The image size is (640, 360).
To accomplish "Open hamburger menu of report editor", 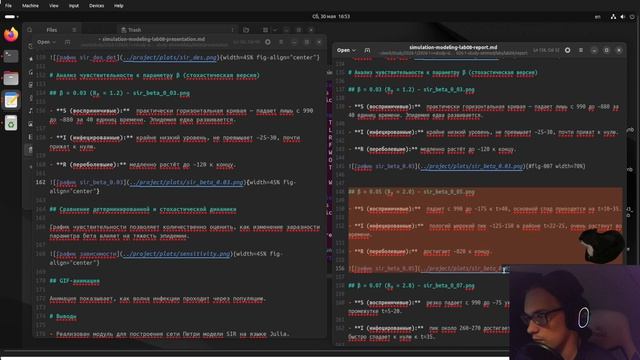I will [581, 50].
